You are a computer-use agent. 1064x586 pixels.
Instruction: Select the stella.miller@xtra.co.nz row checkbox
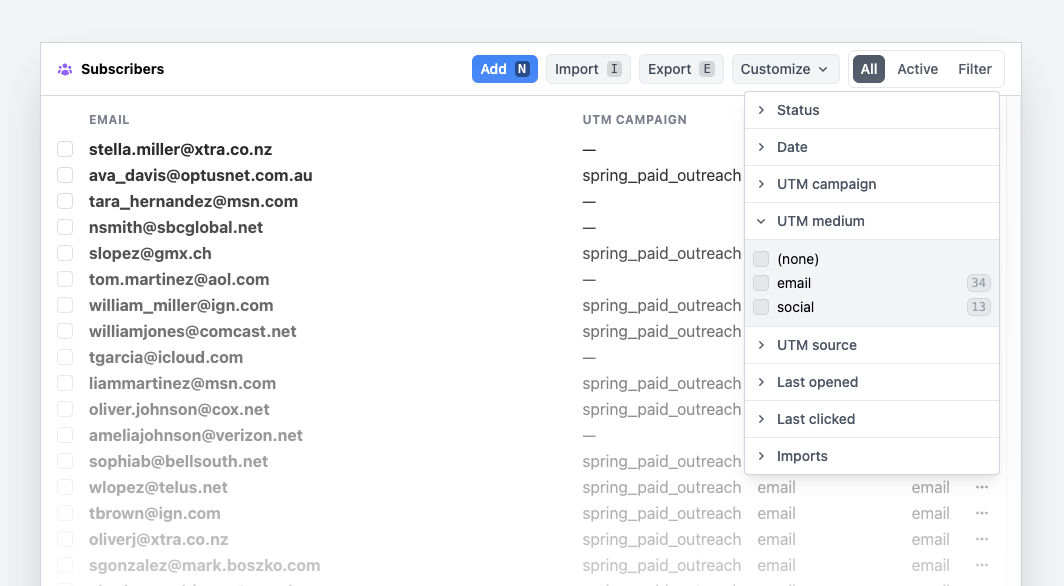tap(65, 149)
